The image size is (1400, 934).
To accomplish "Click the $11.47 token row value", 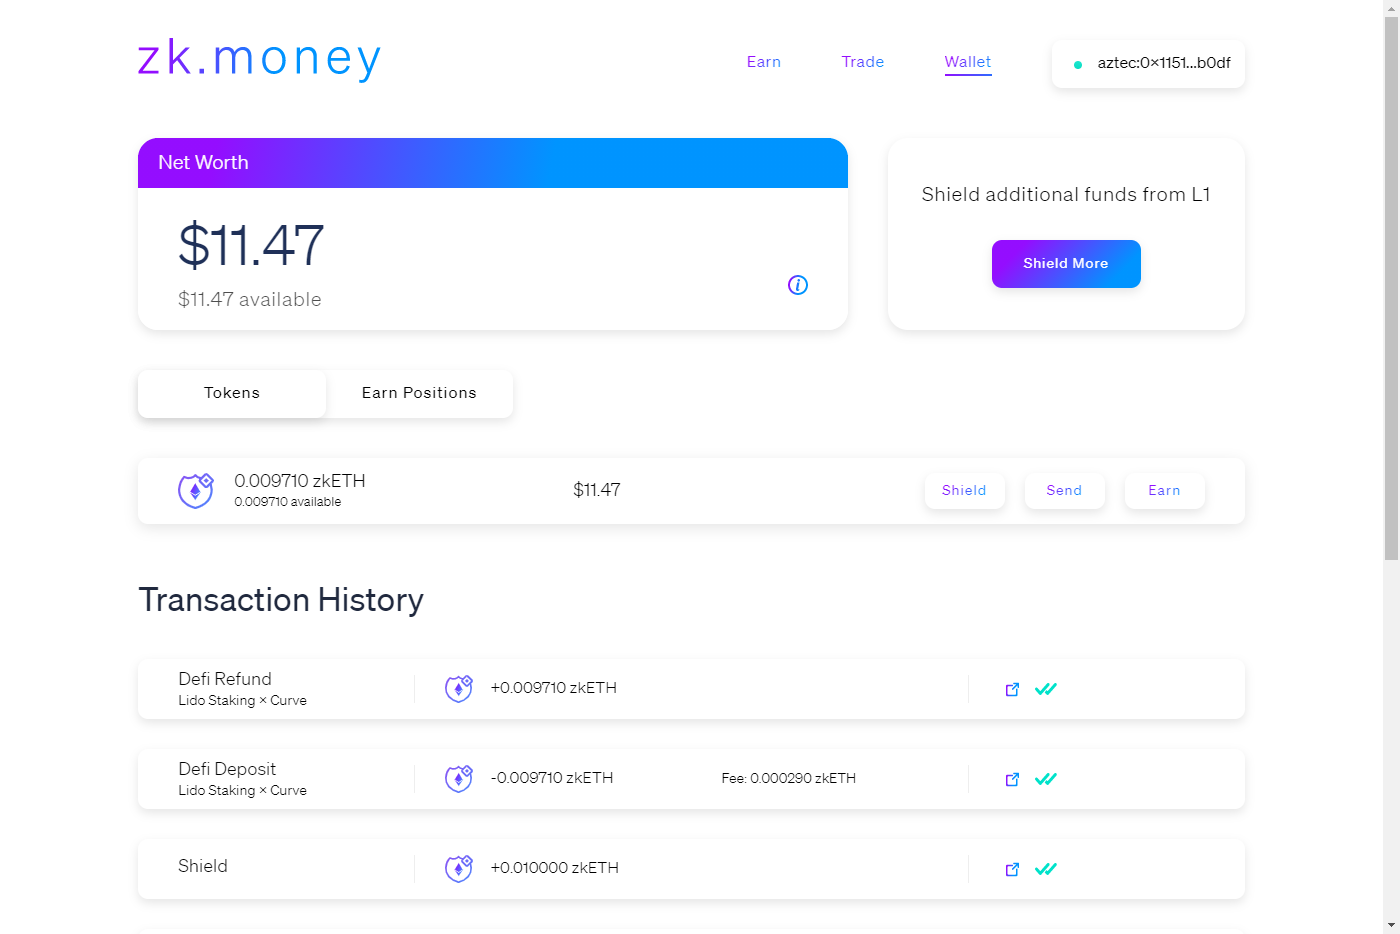I will tap(597, 490).
